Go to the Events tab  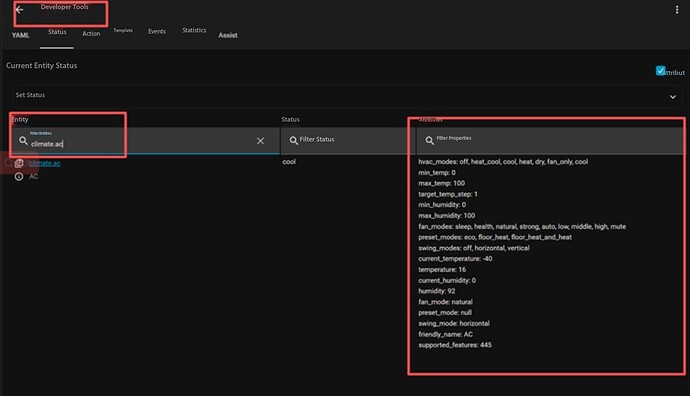tap(157, 32)
